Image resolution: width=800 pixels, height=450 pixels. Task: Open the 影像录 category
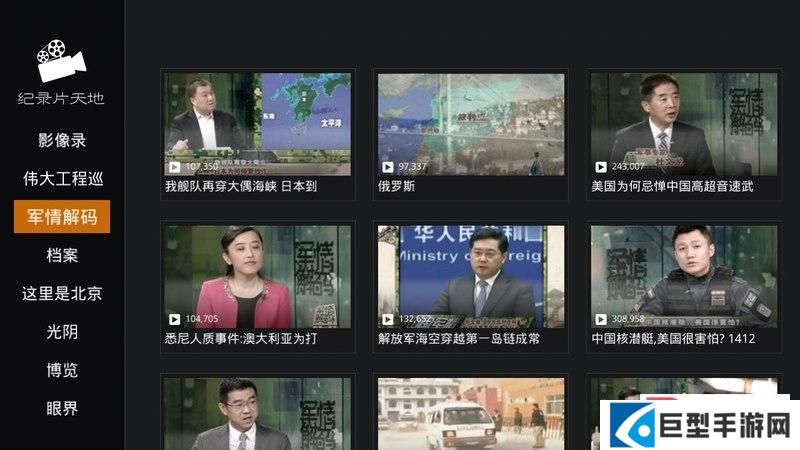(62, 140)
